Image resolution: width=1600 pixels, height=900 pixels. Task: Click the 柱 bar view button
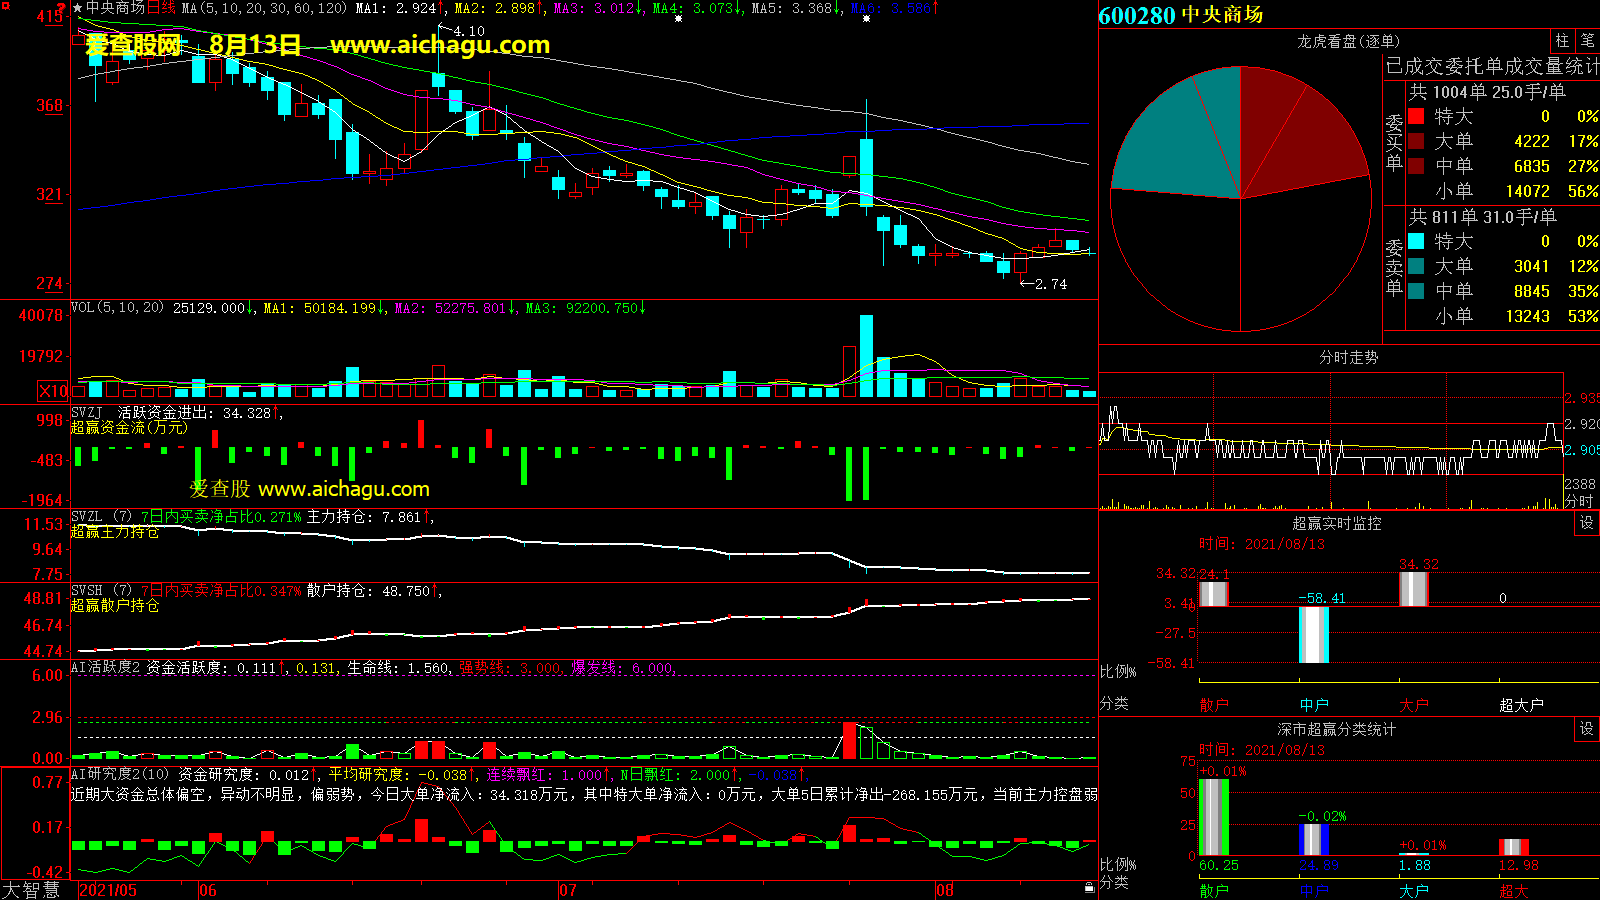click(1562, 41)
